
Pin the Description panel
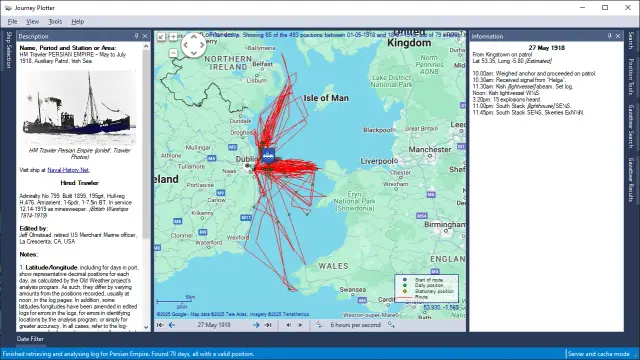pos(137,36)
